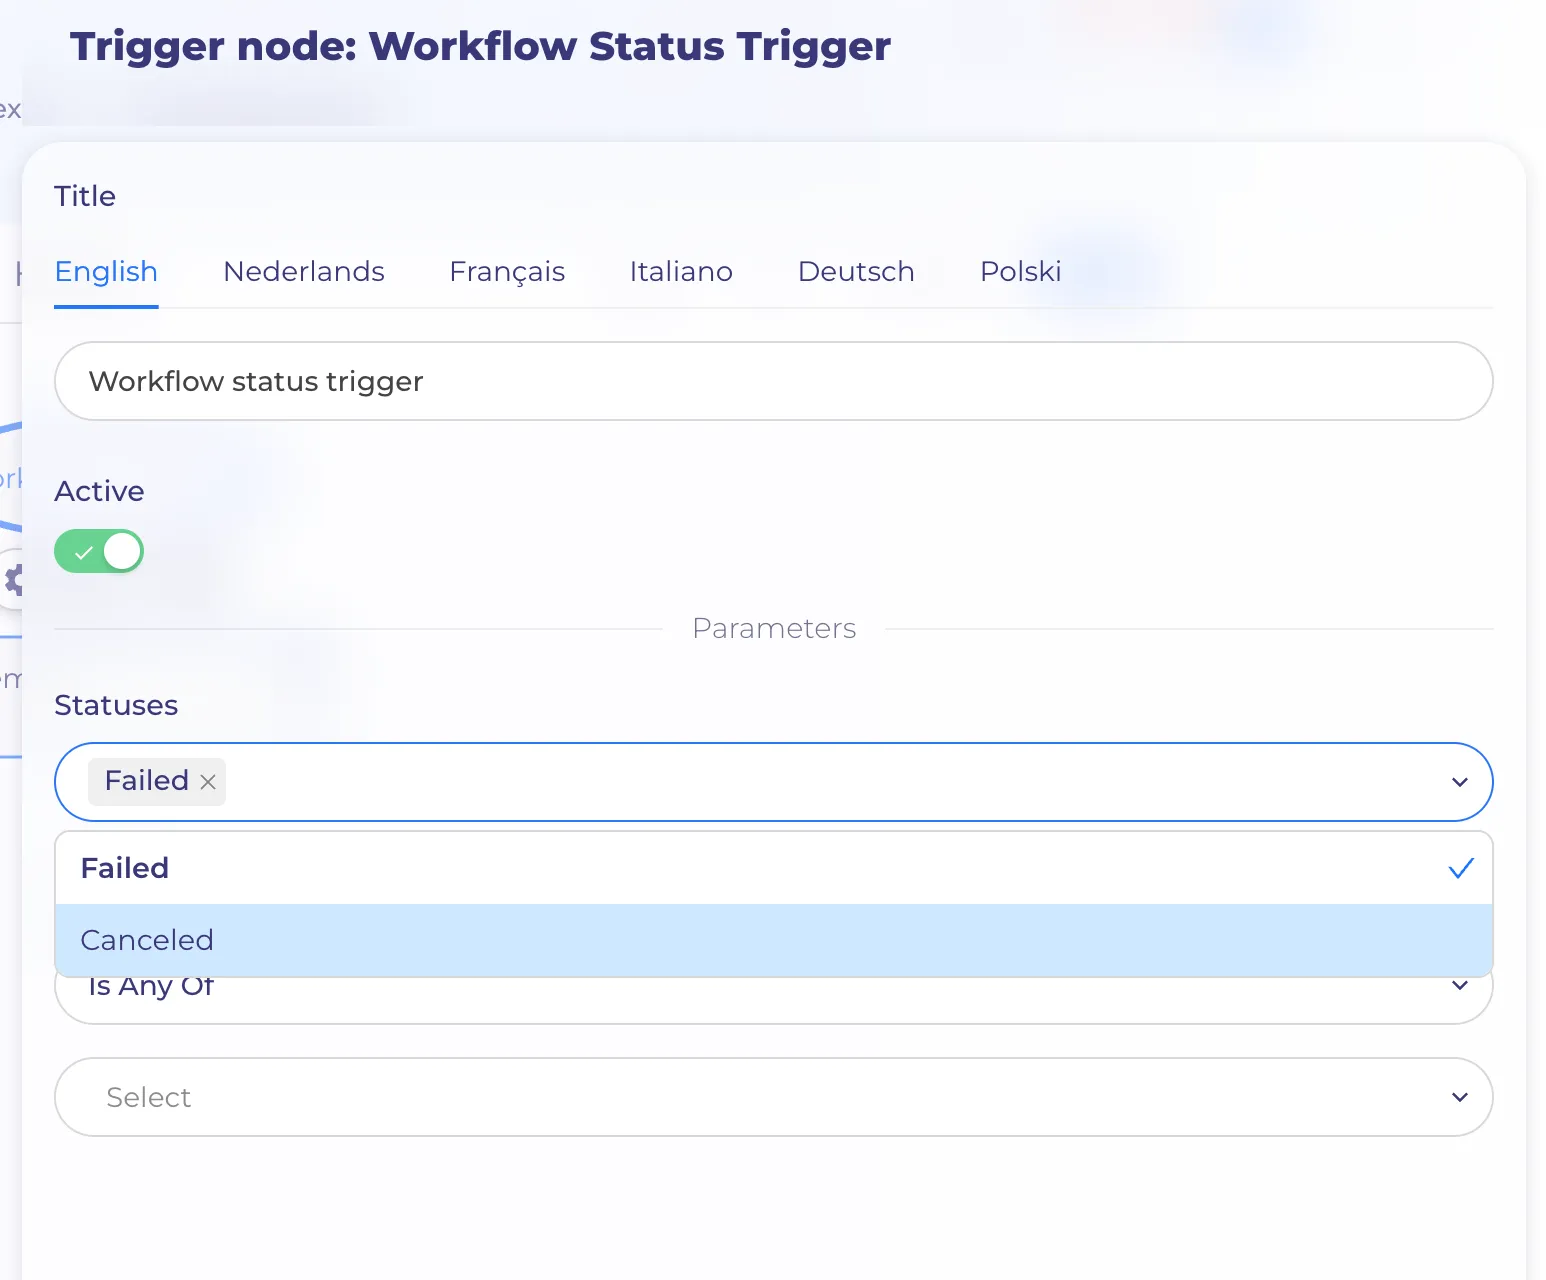Toggle the Active switch off
The height and width of the screenshot is (1280, 1546).
(x=99, y=551)
